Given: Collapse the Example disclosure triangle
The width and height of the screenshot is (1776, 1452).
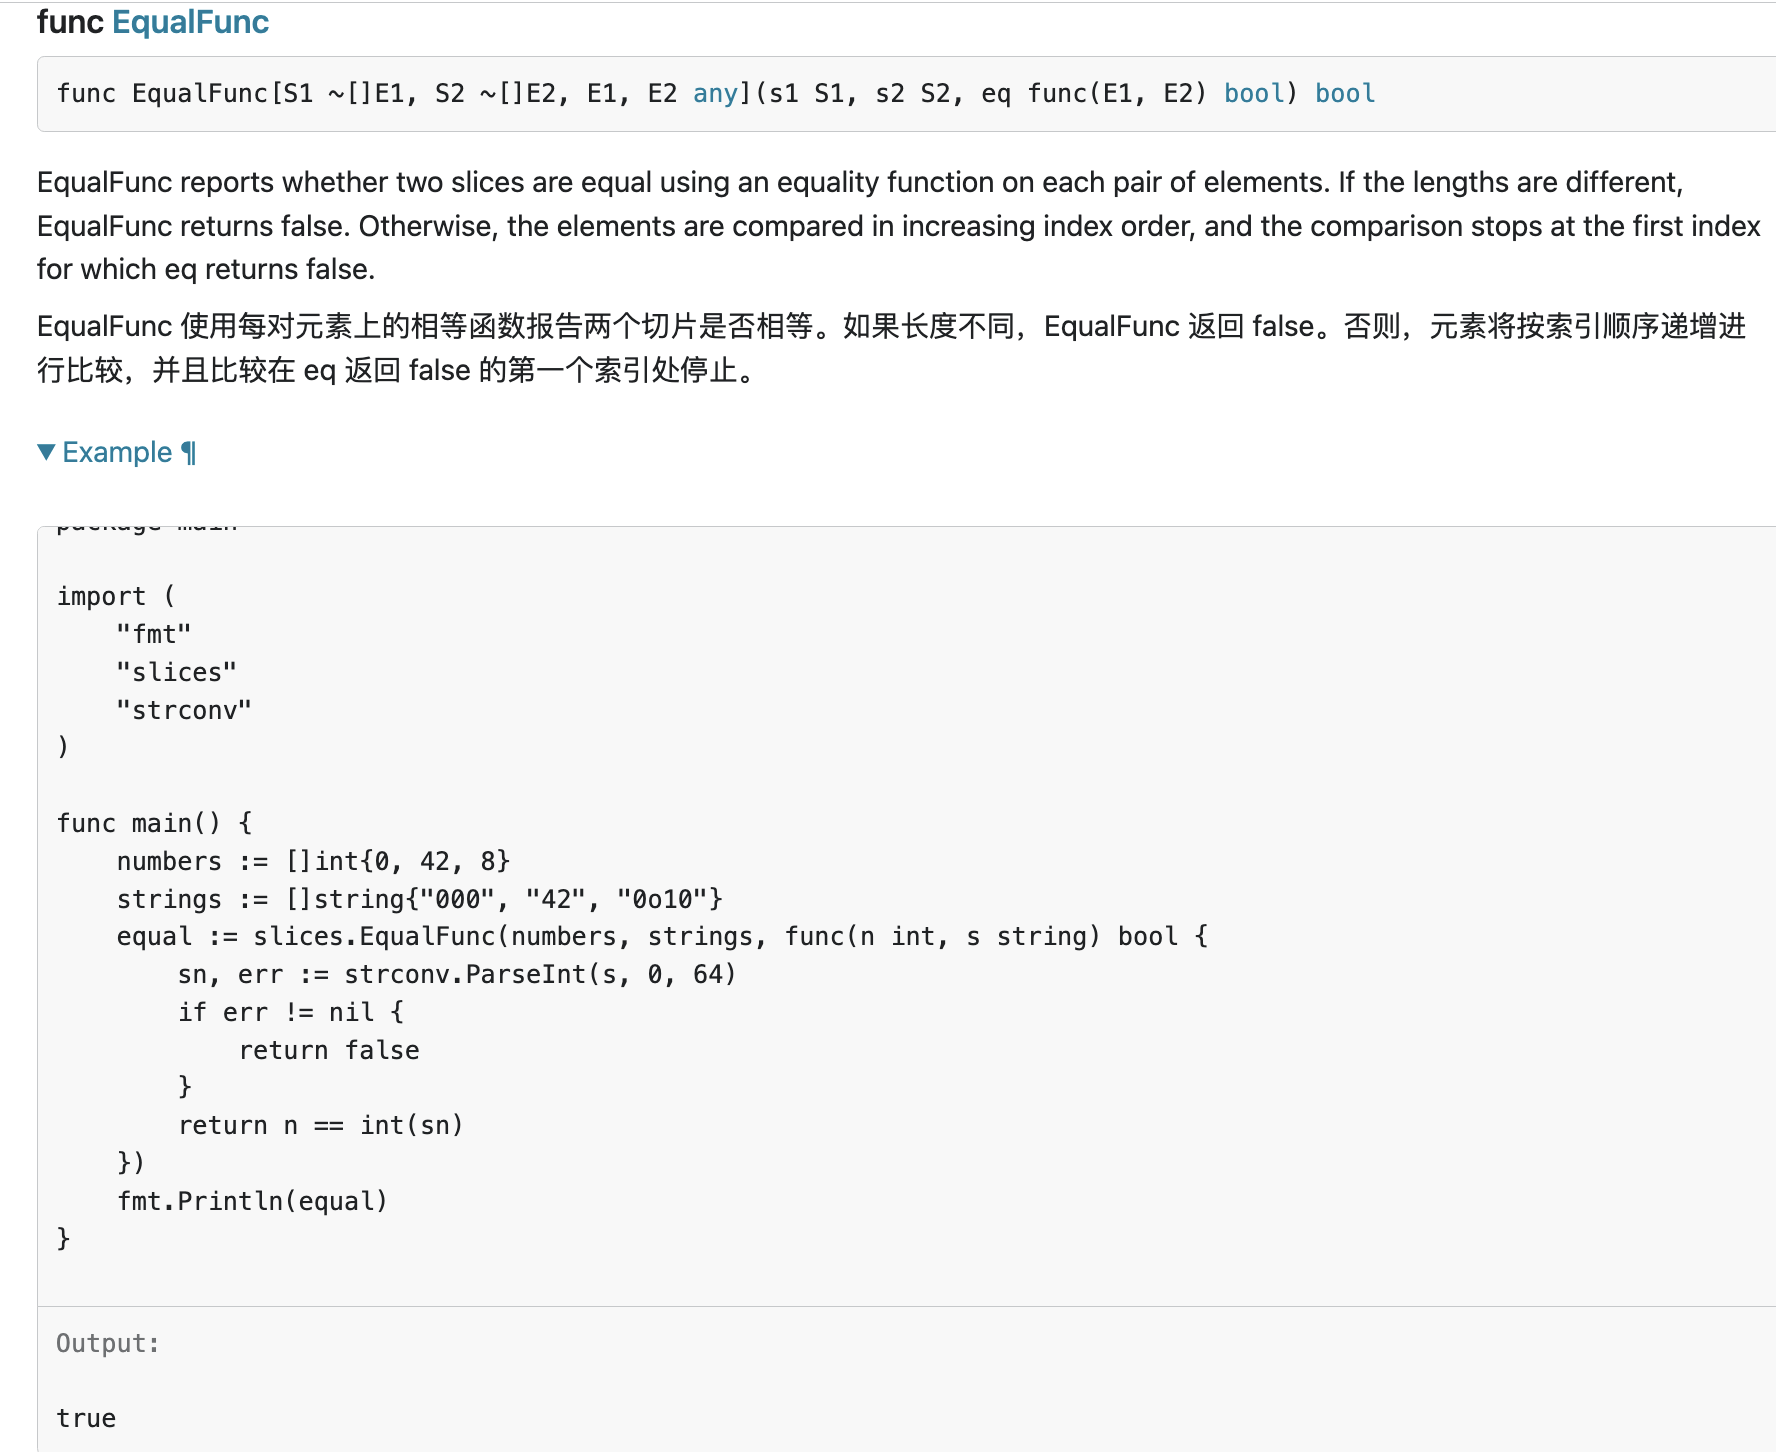Looking at the screenshot, I should point(46,452).
